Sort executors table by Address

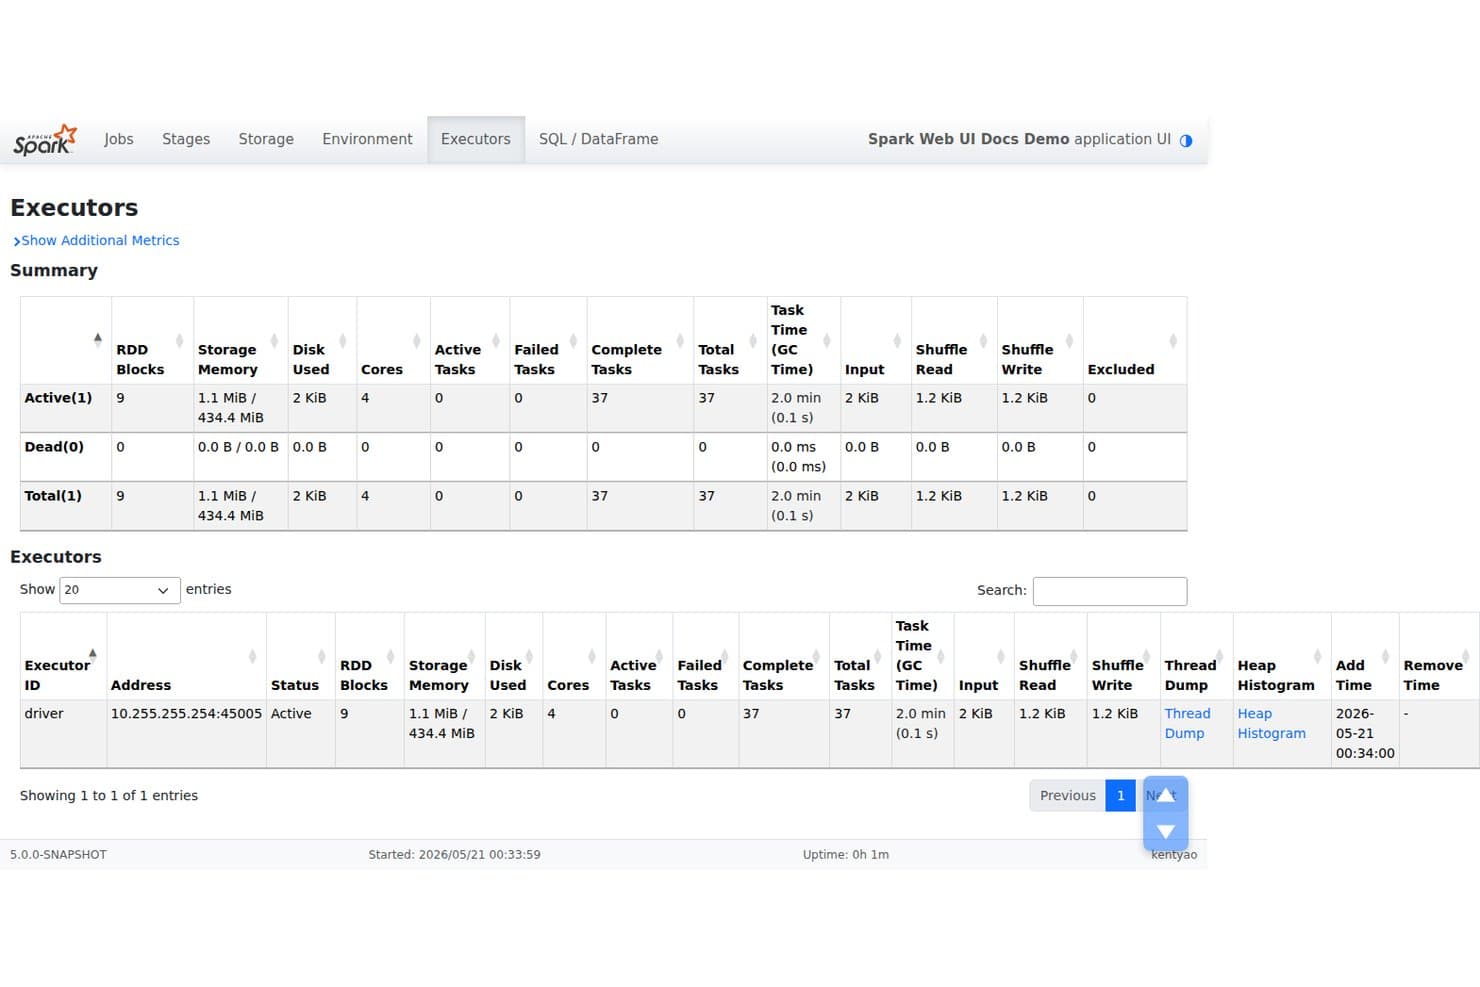[186, 656]
